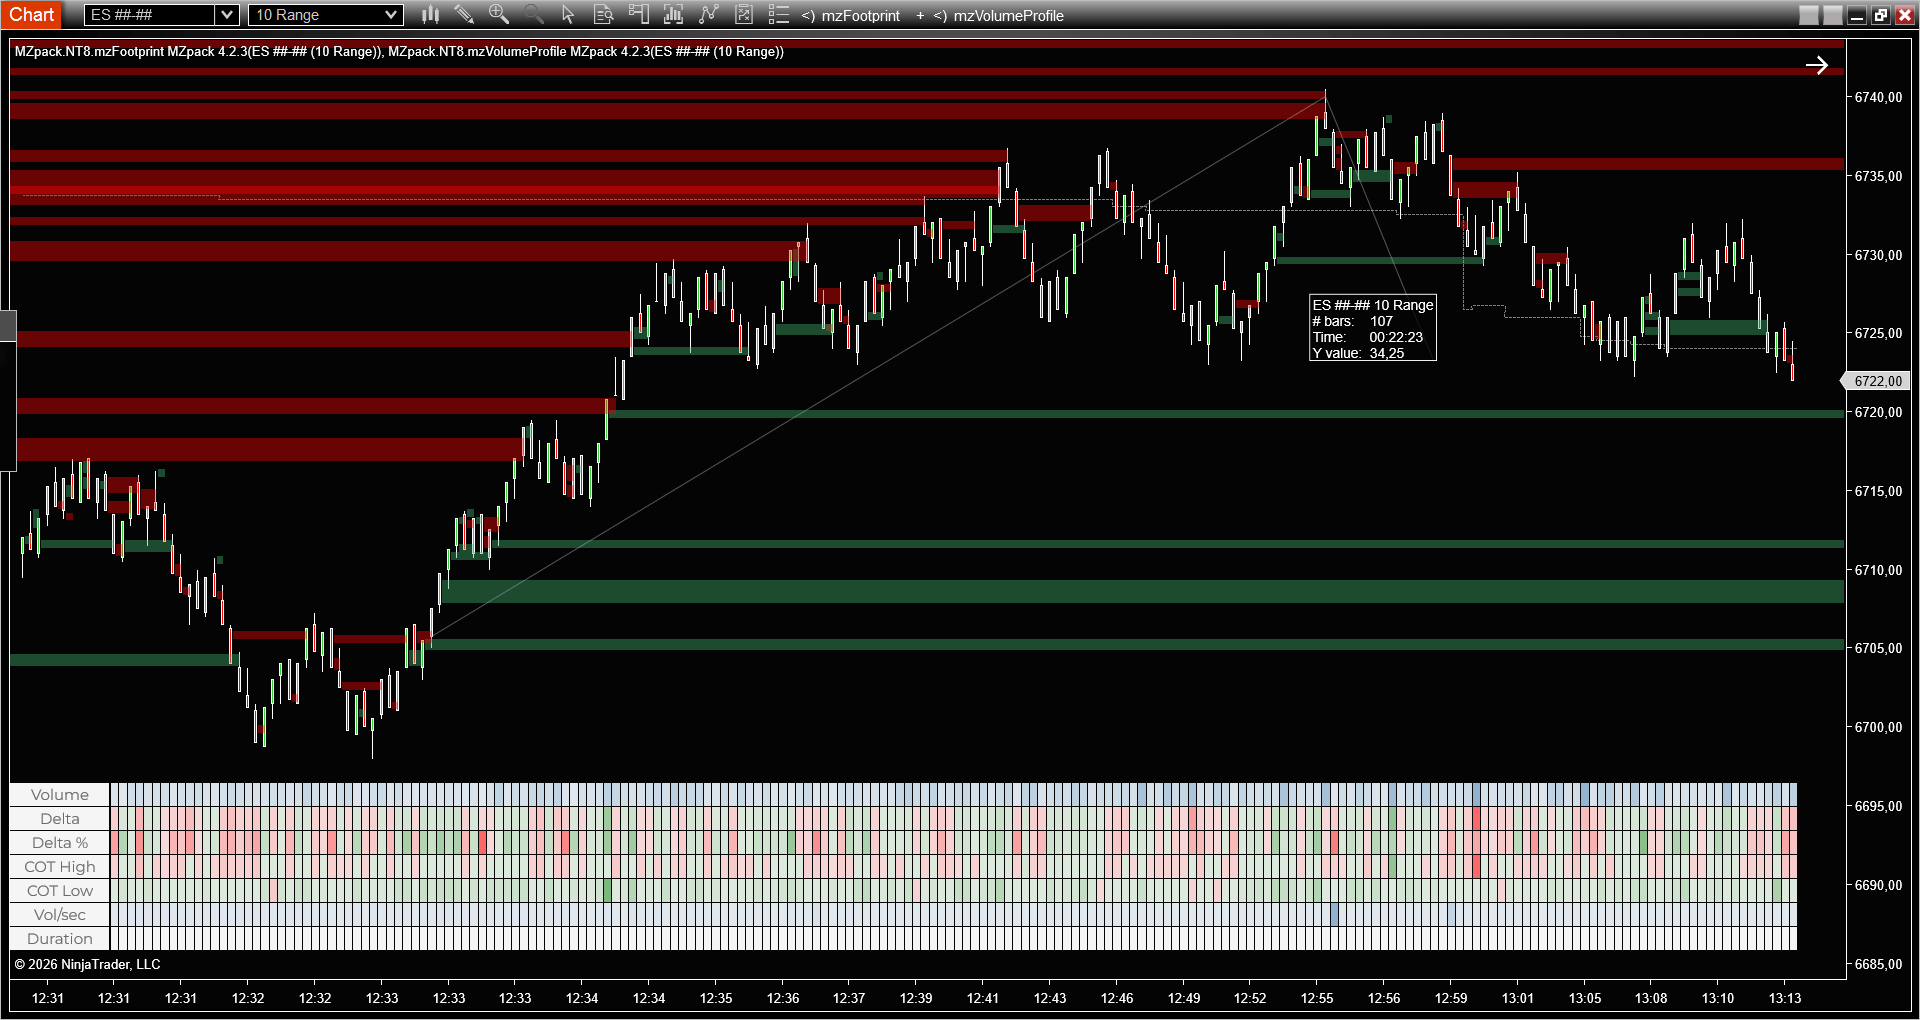Click the 6700,00 price axis label

tap(1878, 727)
